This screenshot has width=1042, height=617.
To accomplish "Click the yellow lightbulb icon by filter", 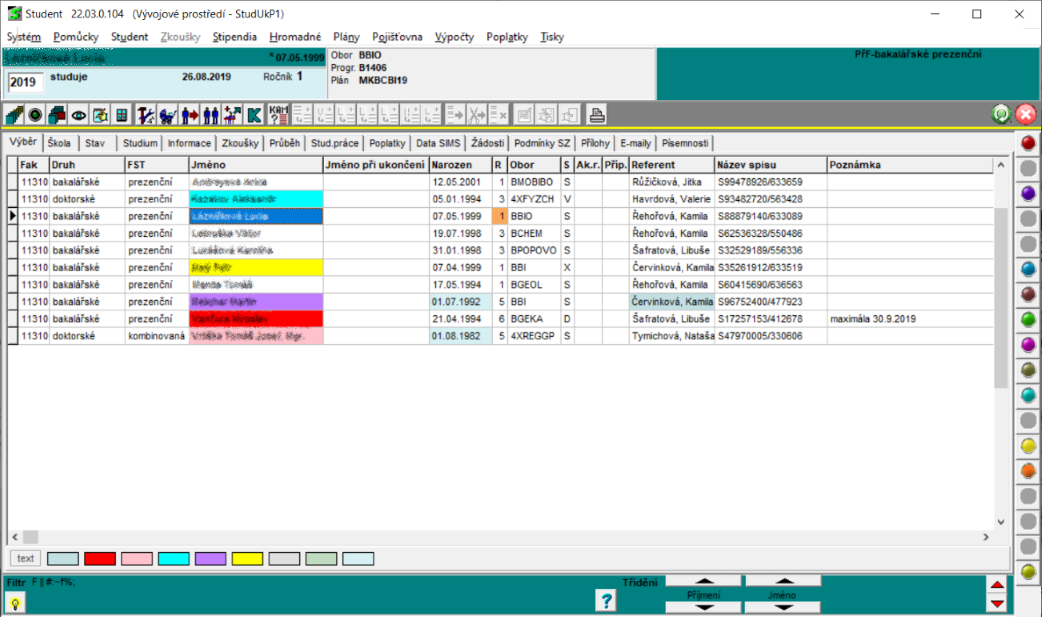I will 16,602.
